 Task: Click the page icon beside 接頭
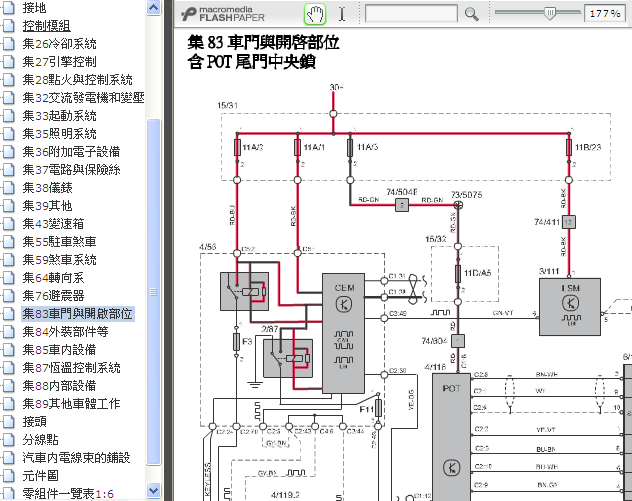coord(8,422)
